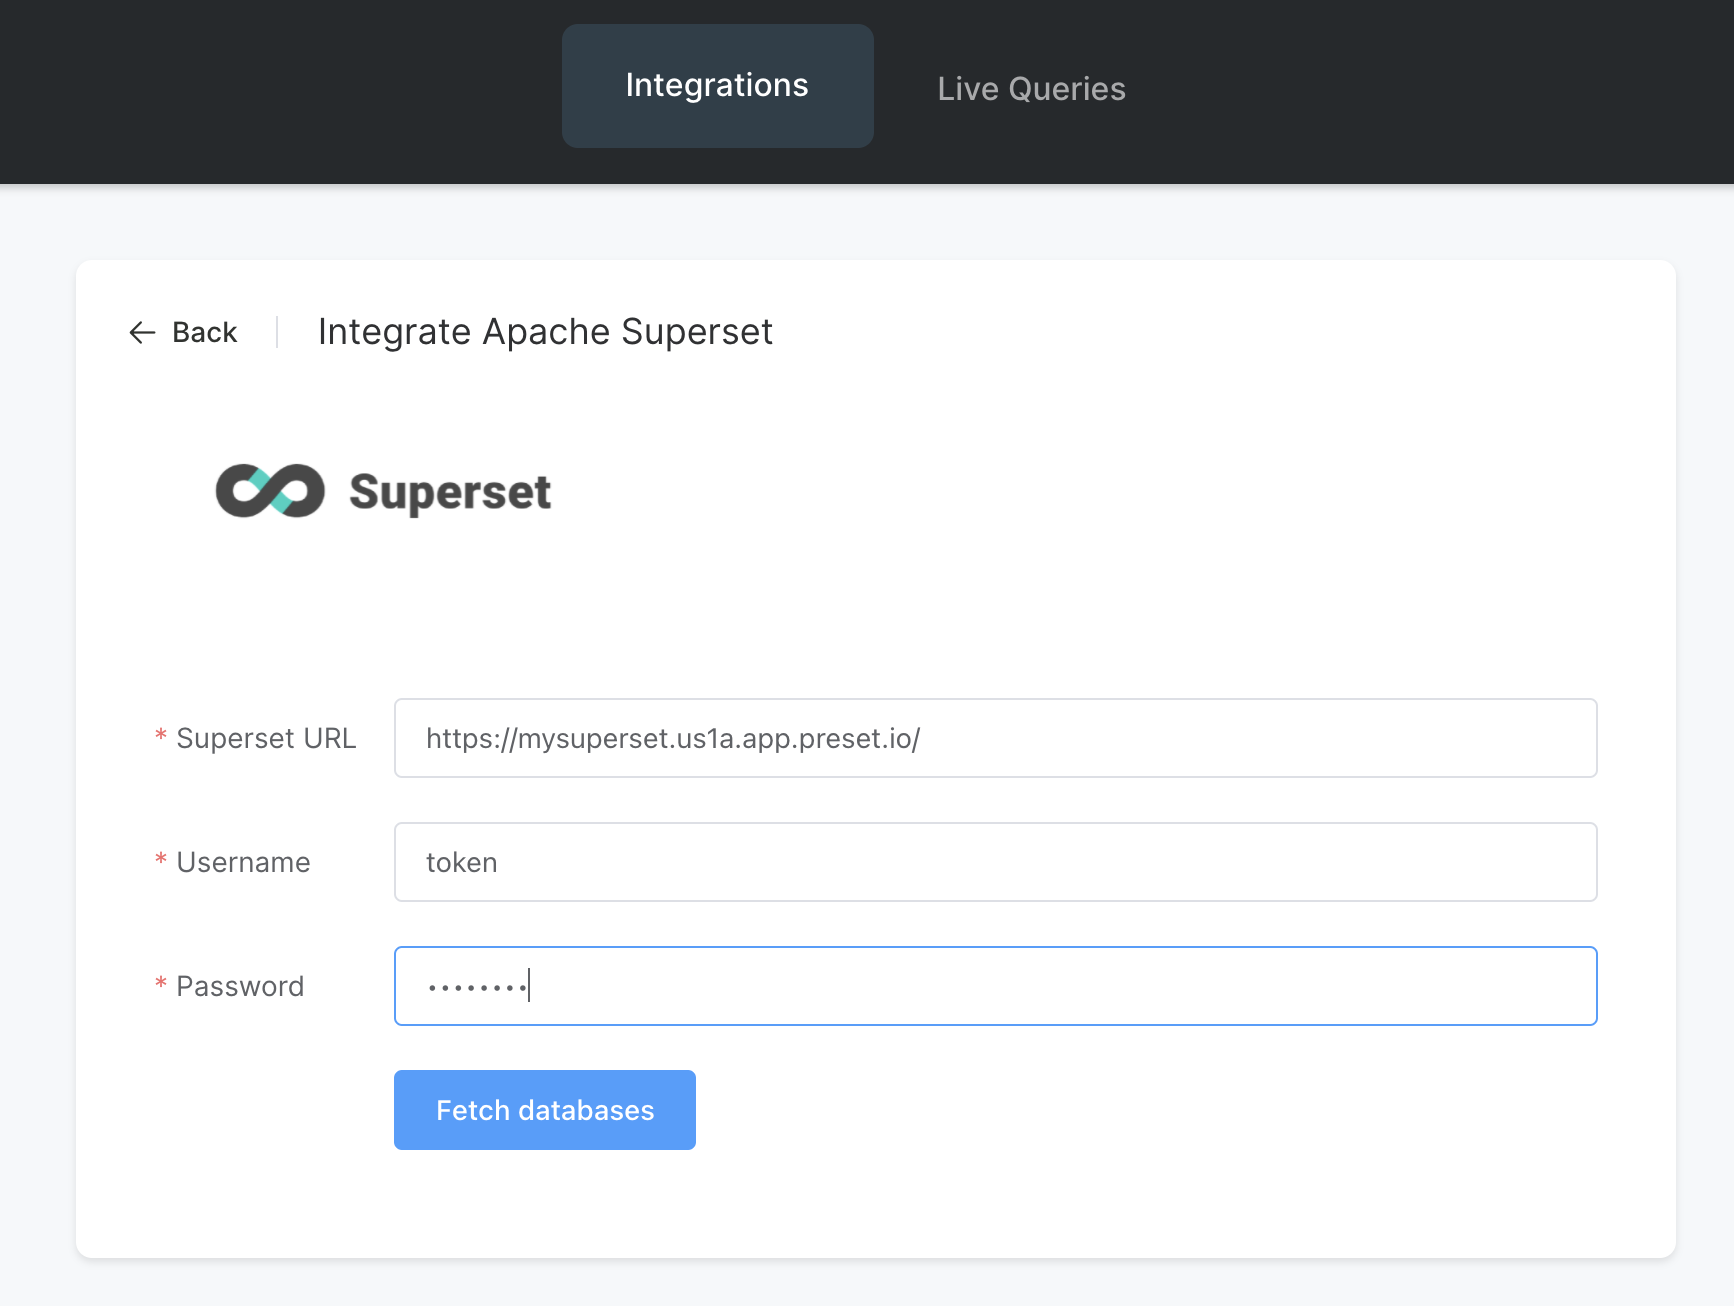Click the Superset URL field label
The width and height of the screenshot is (1734, 1306).
click(x=266, y=738)
